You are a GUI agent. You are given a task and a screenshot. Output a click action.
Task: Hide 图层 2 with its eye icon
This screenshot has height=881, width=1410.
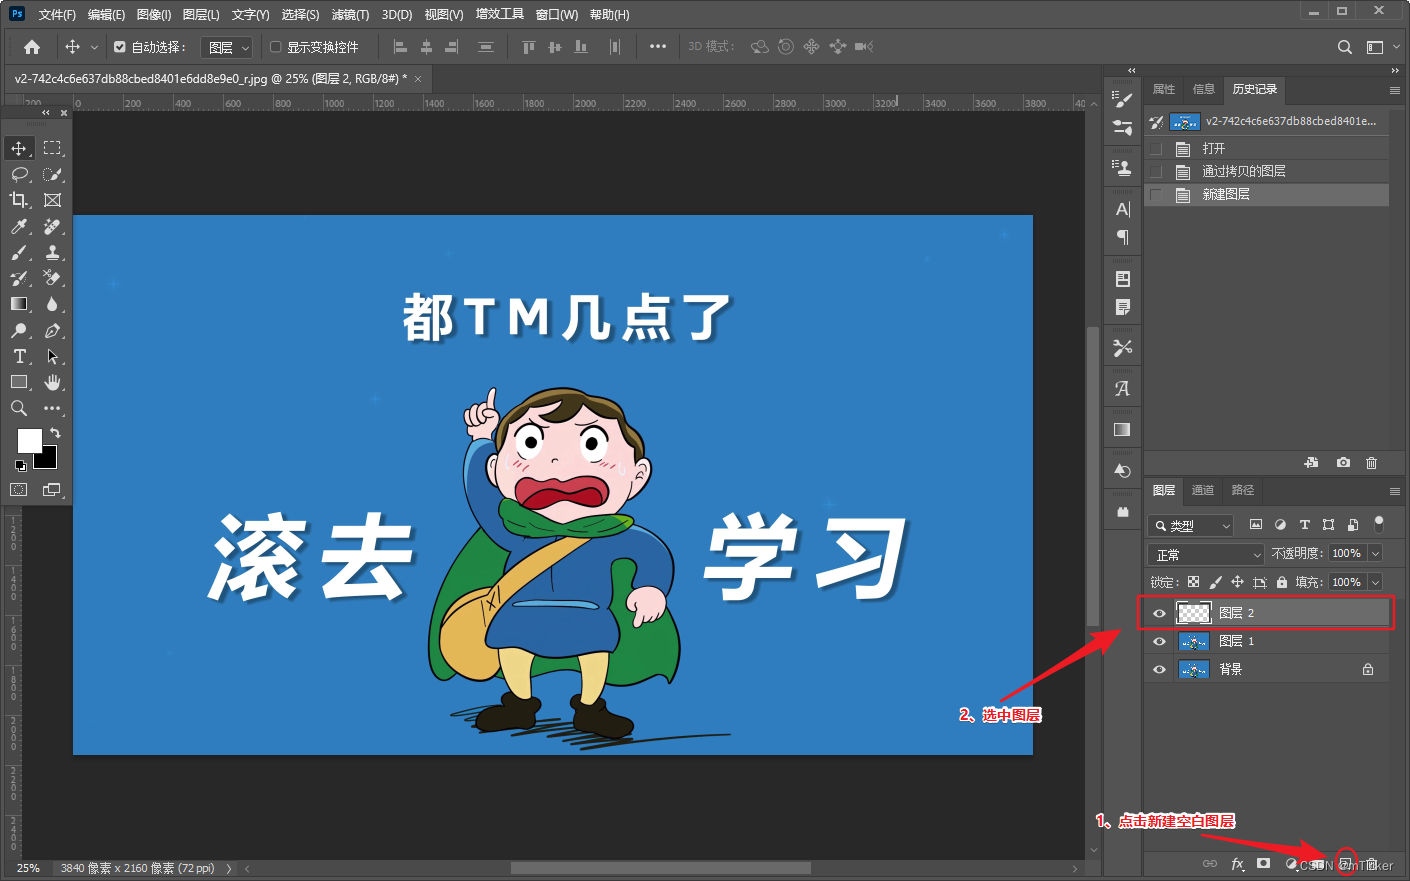coord(1159,613)
